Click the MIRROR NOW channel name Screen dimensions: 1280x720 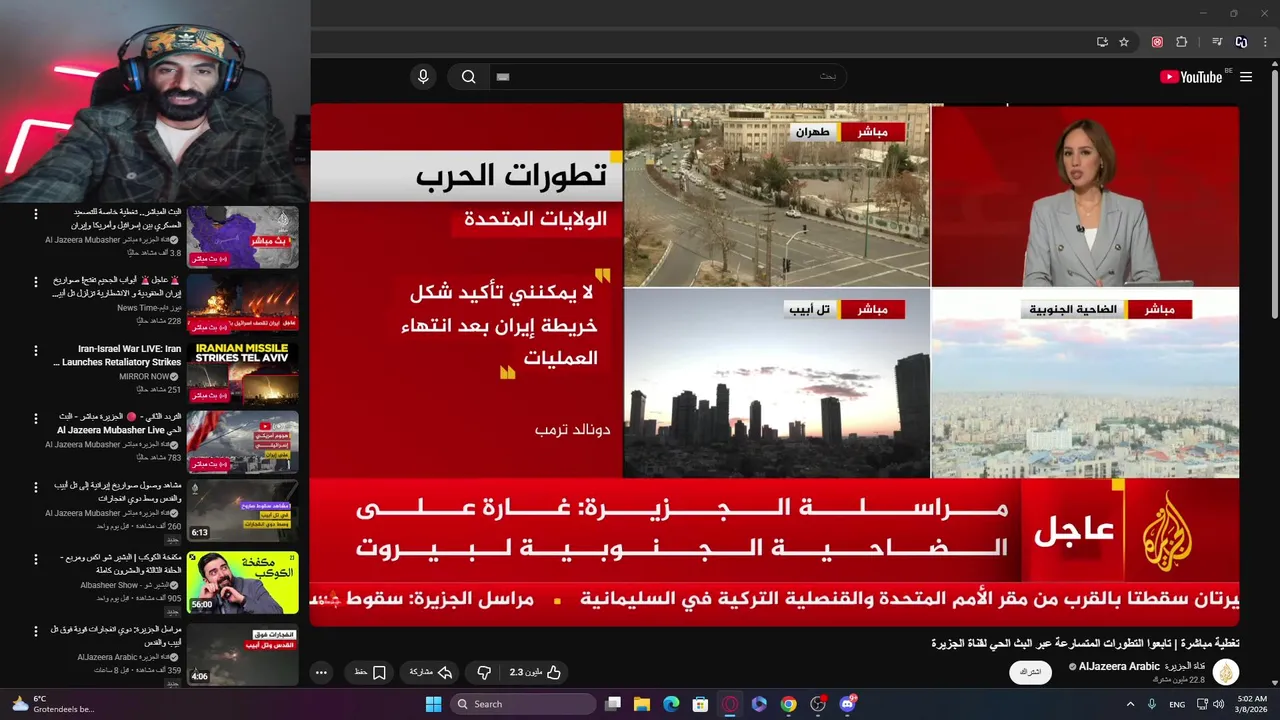[x=144, y=376]
